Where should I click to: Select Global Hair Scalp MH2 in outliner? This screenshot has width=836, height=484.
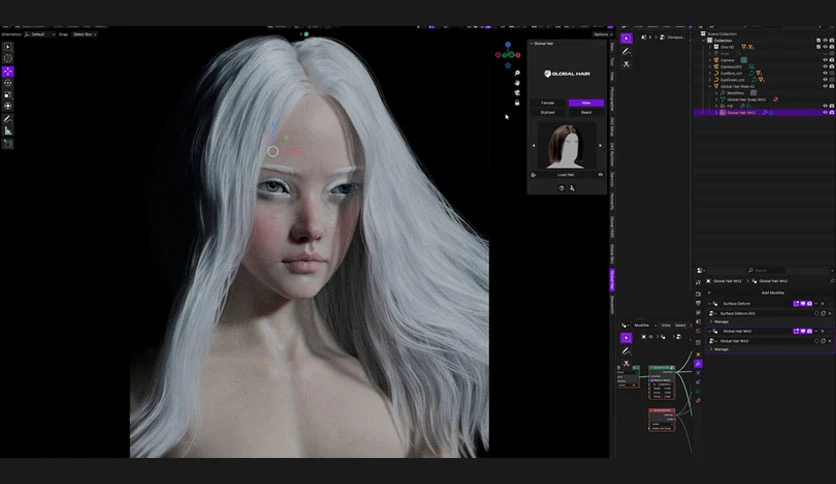[746, 100]
